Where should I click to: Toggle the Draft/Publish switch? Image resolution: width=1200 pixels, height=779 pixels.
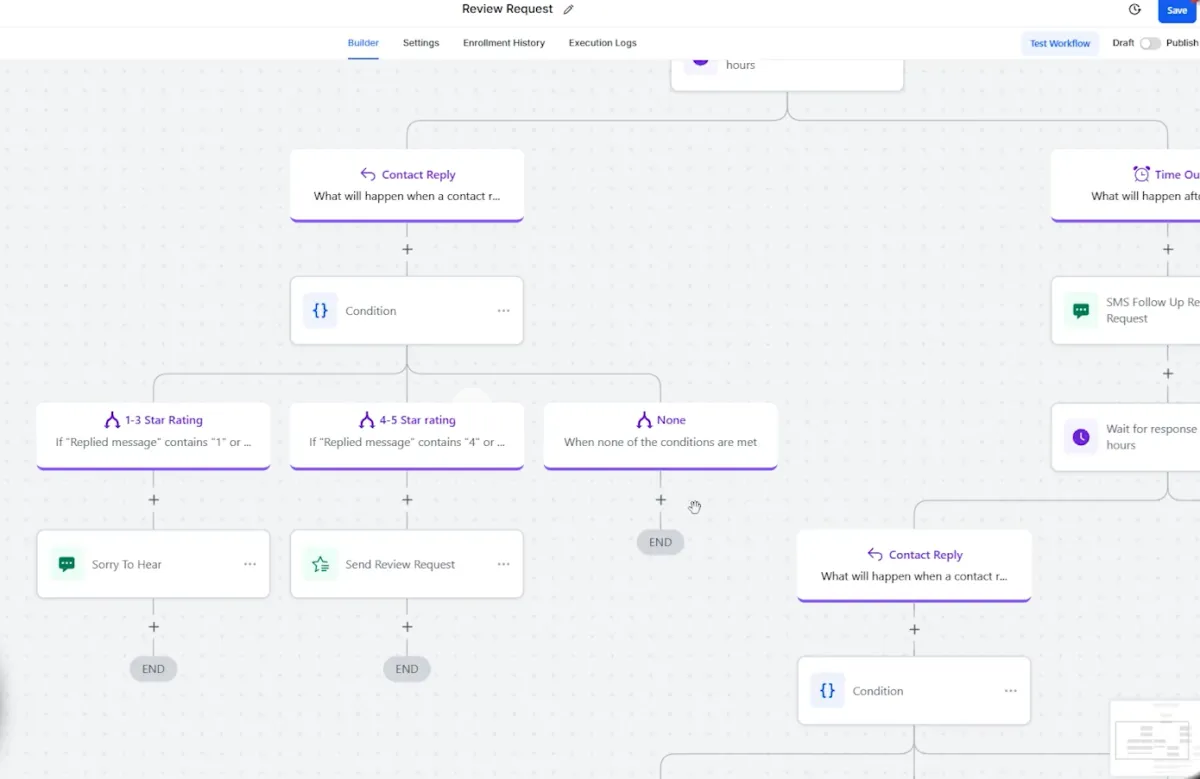click(1150, 43)
